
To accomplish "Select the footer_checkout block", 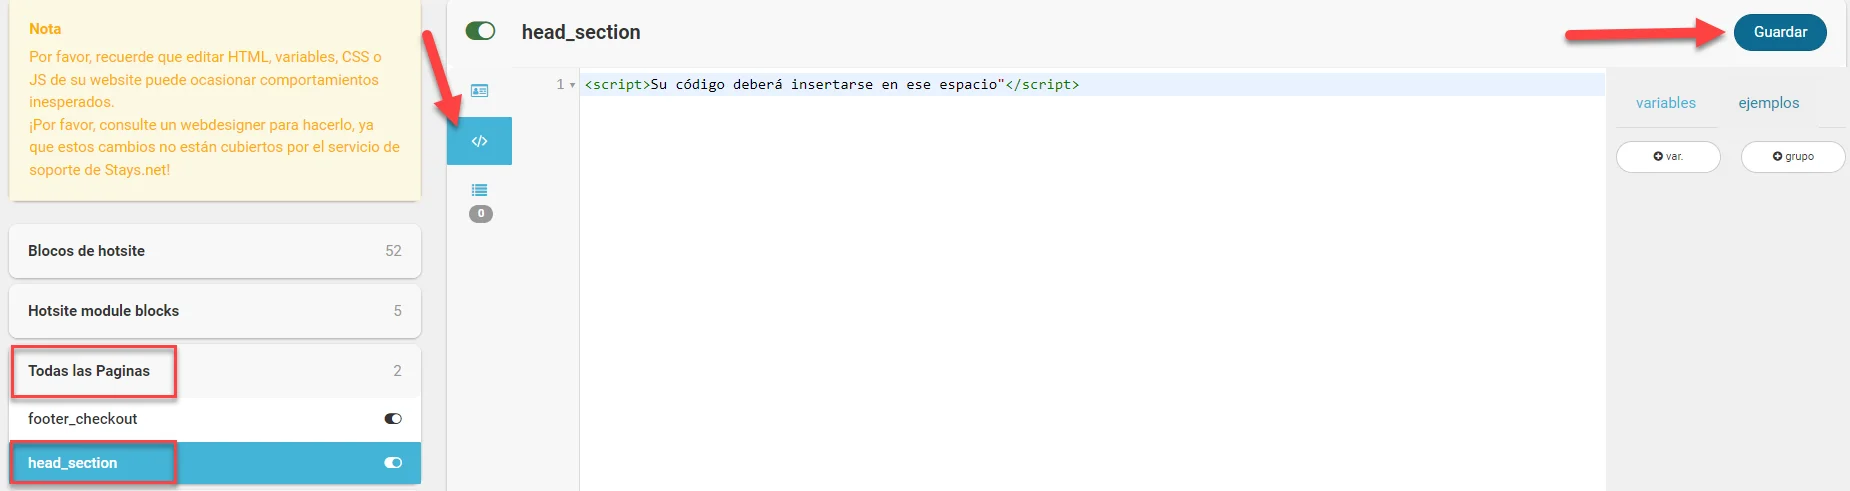I will click(x=215, y=419).
